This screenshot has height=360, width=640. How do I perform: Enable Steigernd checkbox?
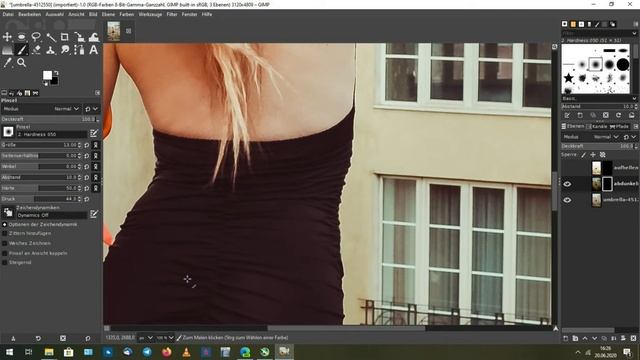(4, 262)
